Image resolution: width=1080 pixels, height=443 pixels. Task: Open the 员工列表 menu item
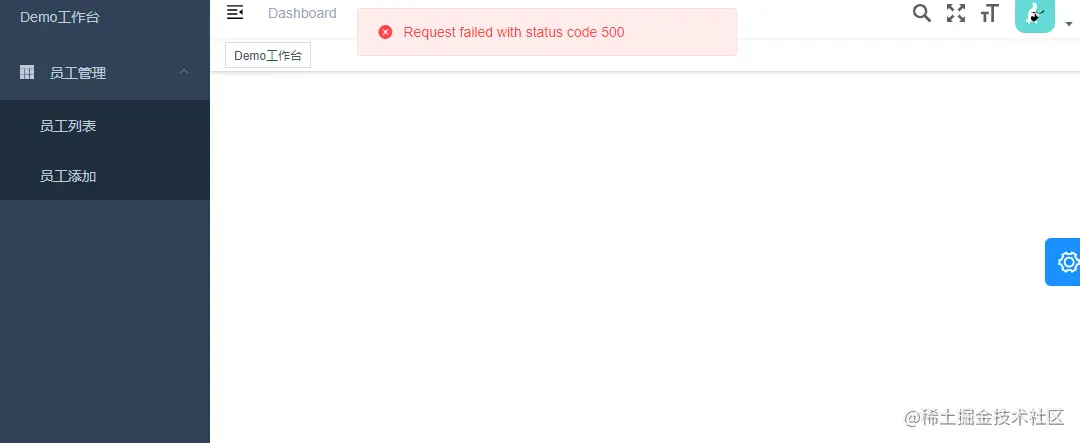(x=105, y=126)
